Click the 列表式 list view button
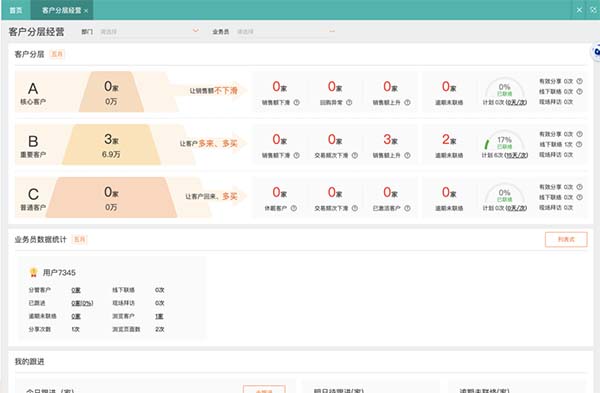The height and width of the screenshot is (393, 600). [x=566, y=240]
